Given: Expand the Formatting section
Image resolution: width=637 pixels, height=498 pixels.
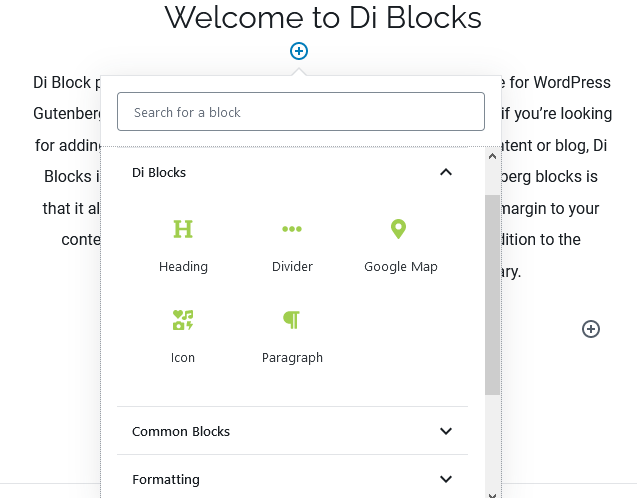Looking at the screenshot, I should 292,479.
